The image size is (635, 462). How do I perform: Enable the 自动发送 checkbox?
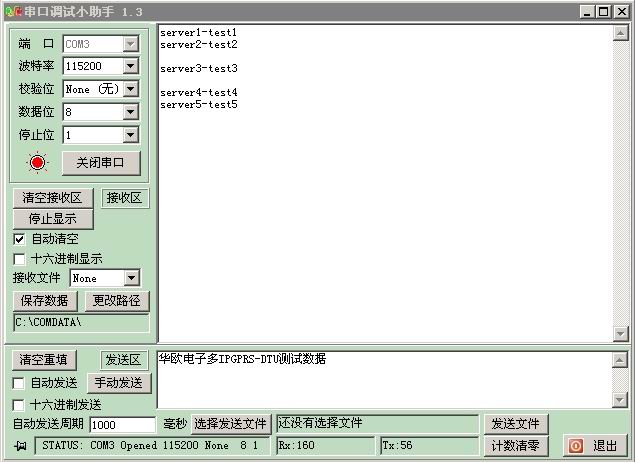(19, 383)
